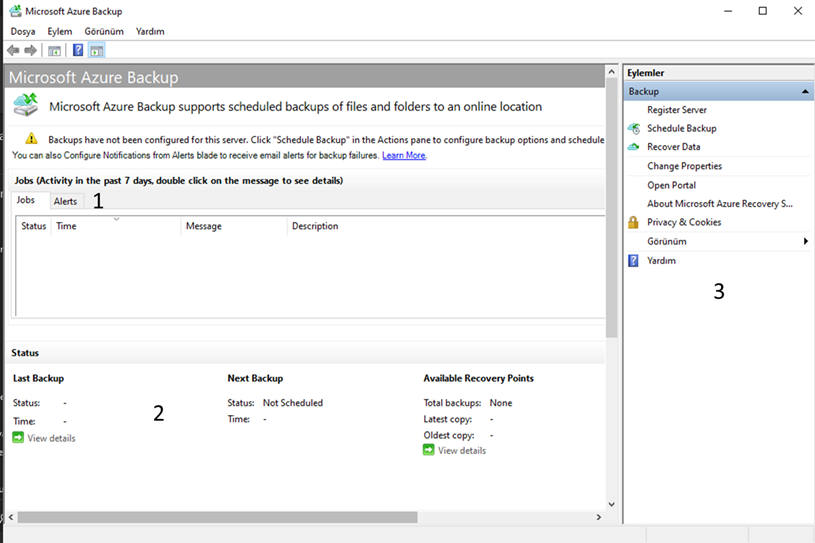The image size is (815, 543).
Task: Click the Back arrow toolbar icon
Action: tap(13, 50)
